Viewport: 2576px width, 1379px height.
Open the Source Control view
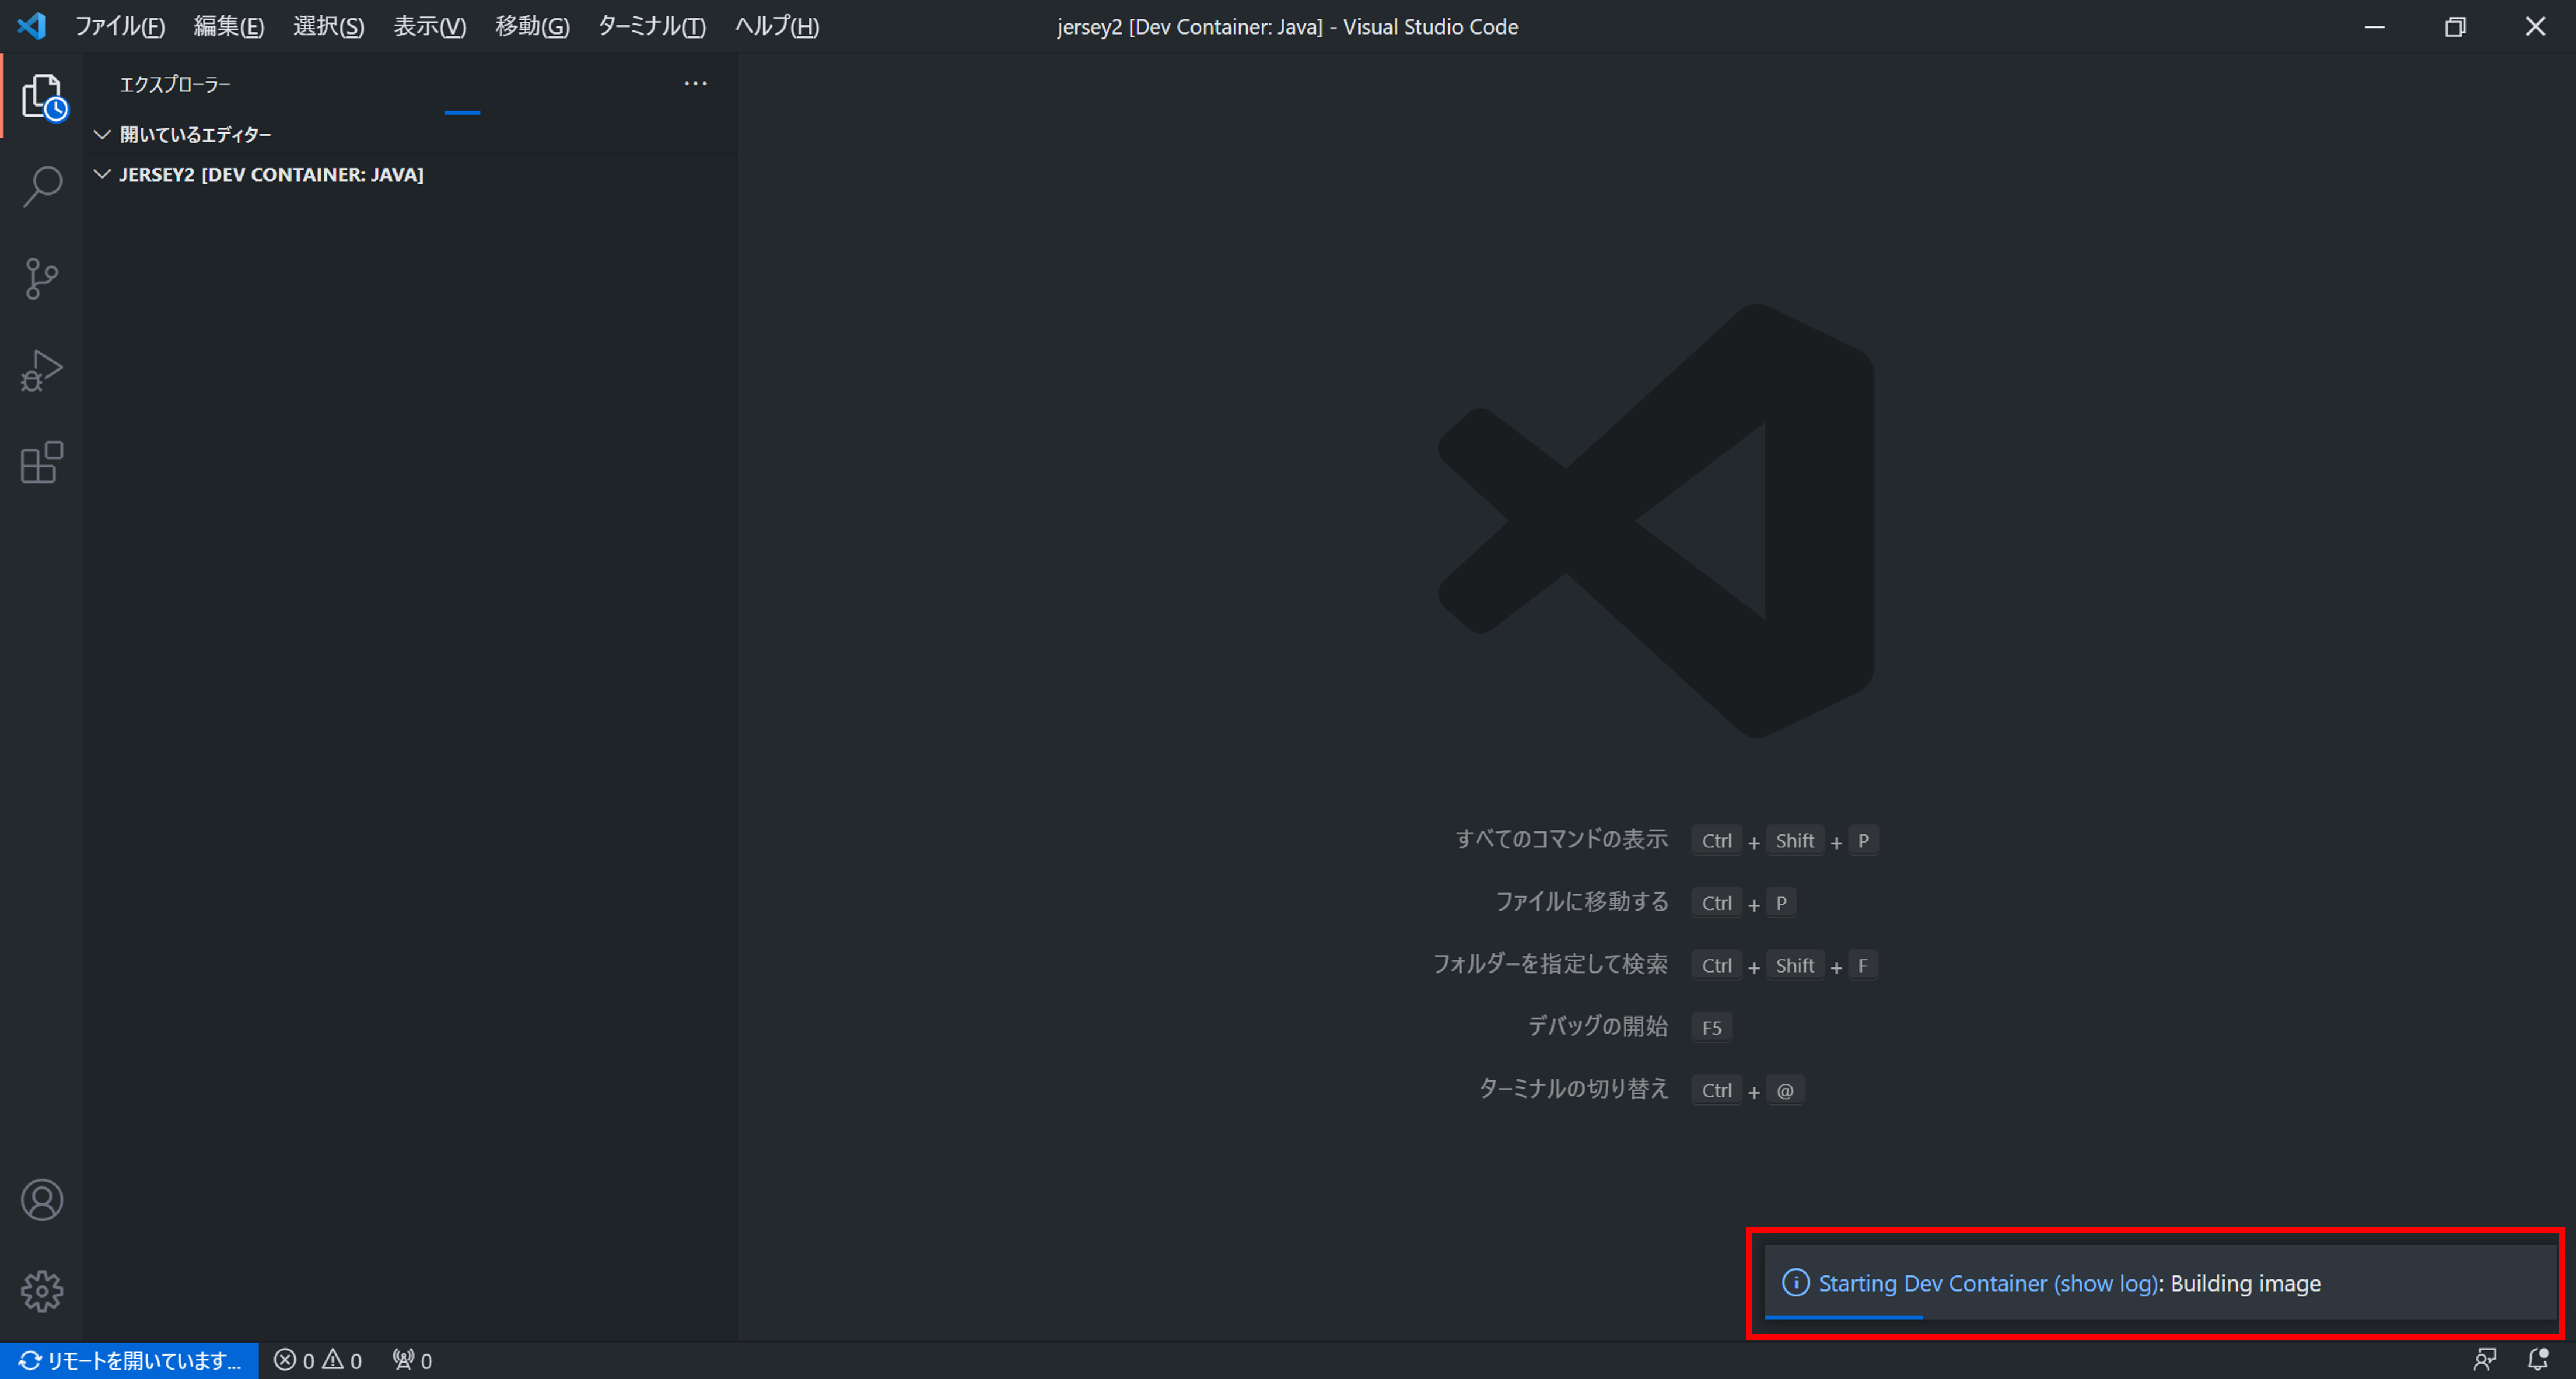coord(42,279)
